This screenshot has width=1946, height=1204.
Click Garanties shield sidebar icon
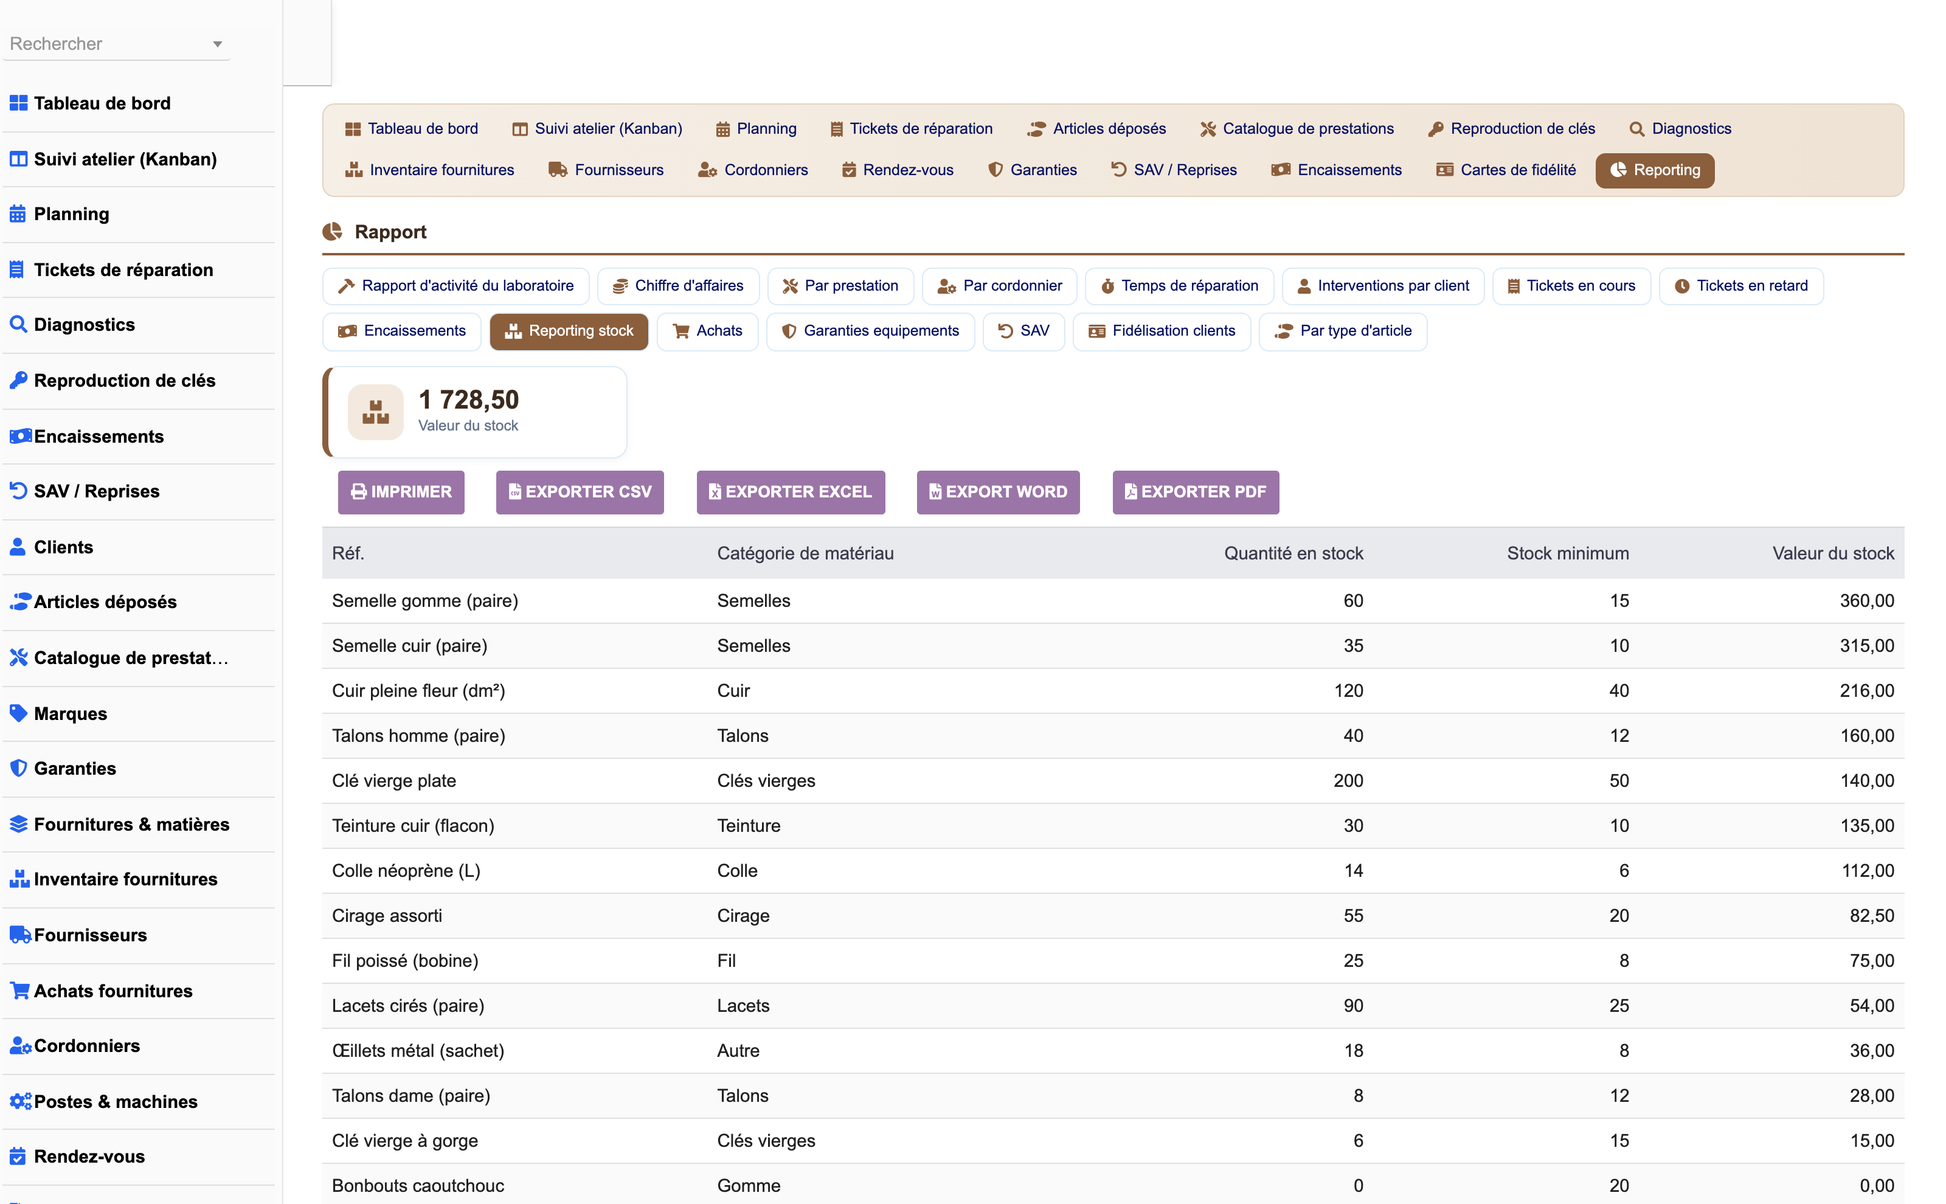coord(18,768)
